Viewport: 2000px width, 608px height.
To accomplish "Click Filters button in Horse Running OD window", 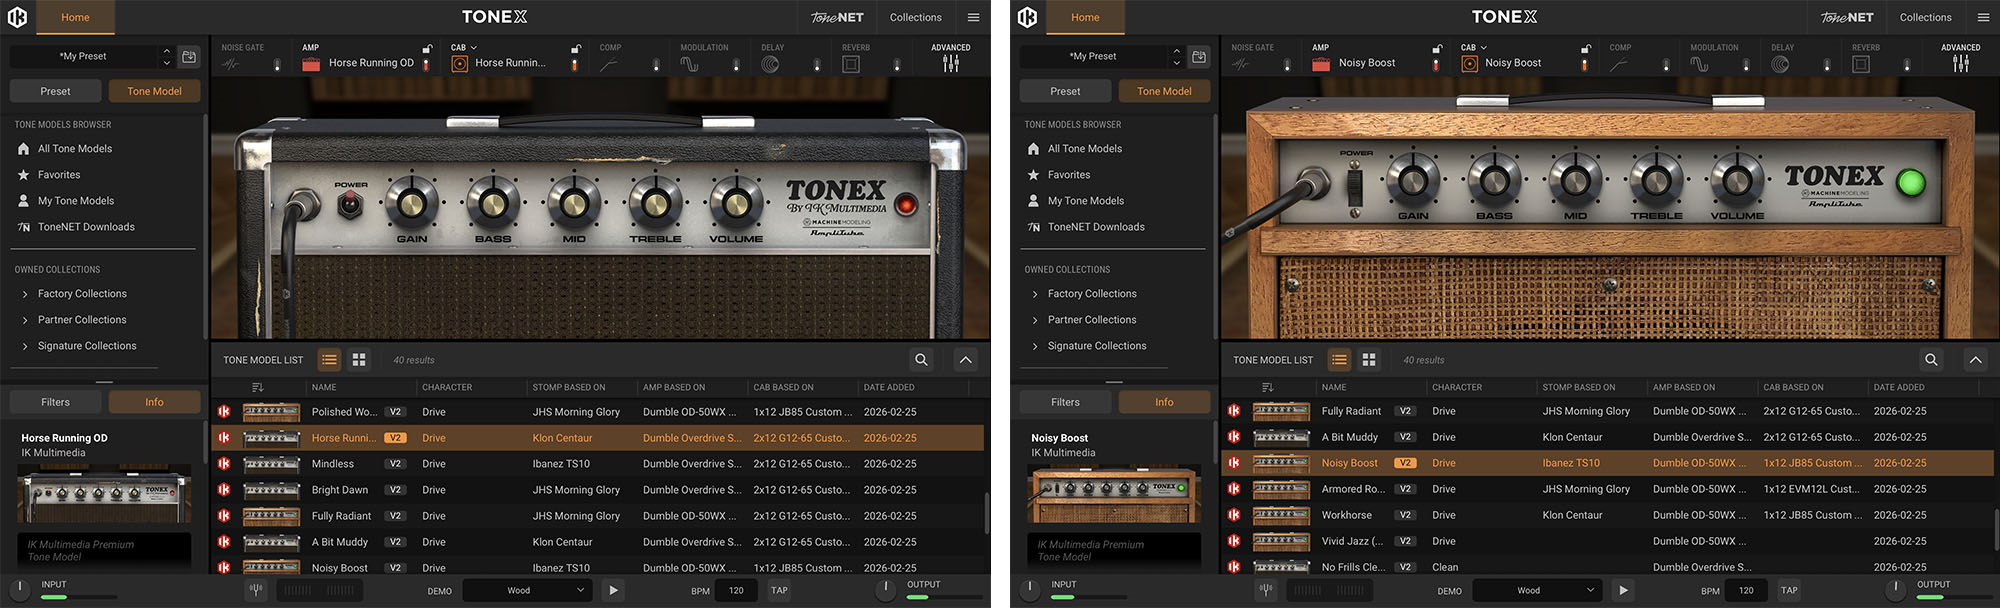I will pos(55,402).
